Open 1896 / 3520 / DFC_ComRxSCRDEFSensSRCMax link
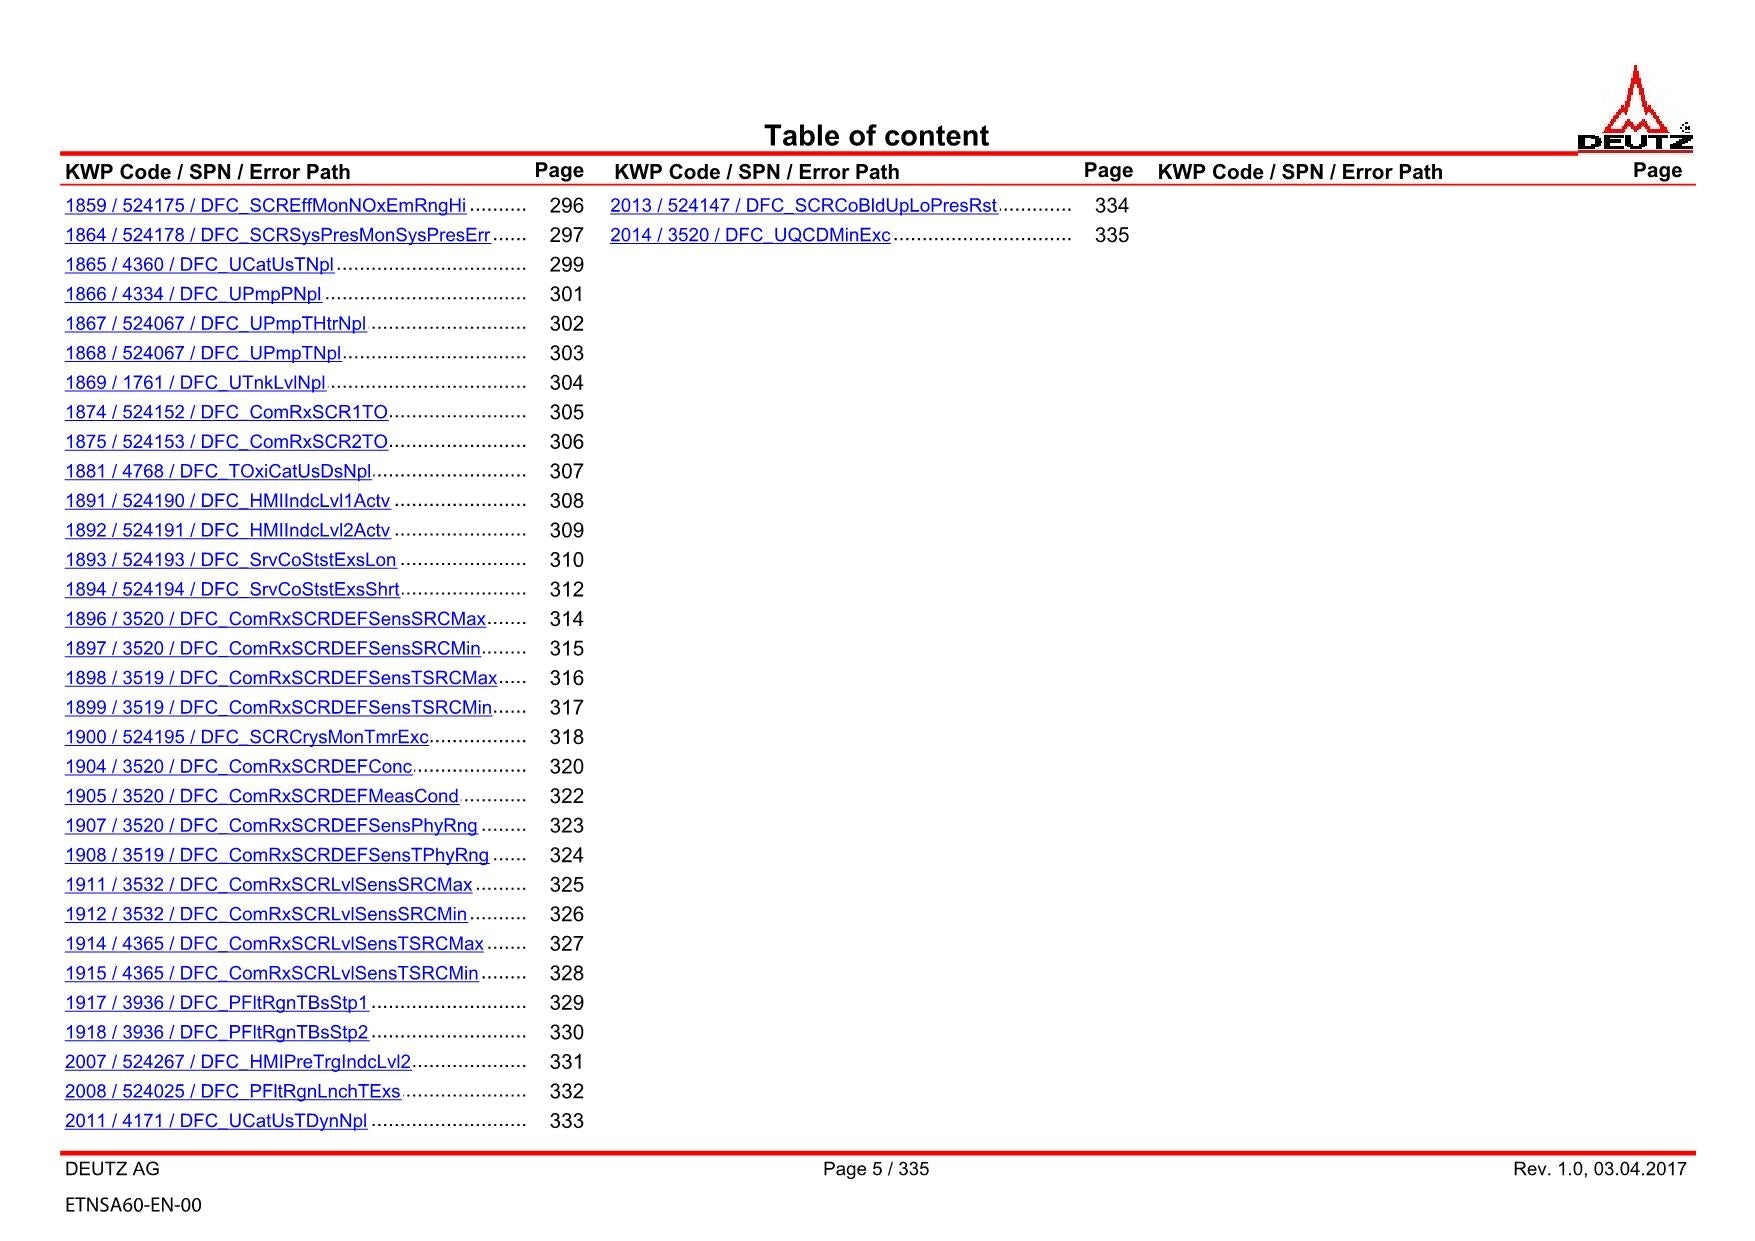Image resolution: width=1755 pixels, height=1241 pixels. (275, 619)
